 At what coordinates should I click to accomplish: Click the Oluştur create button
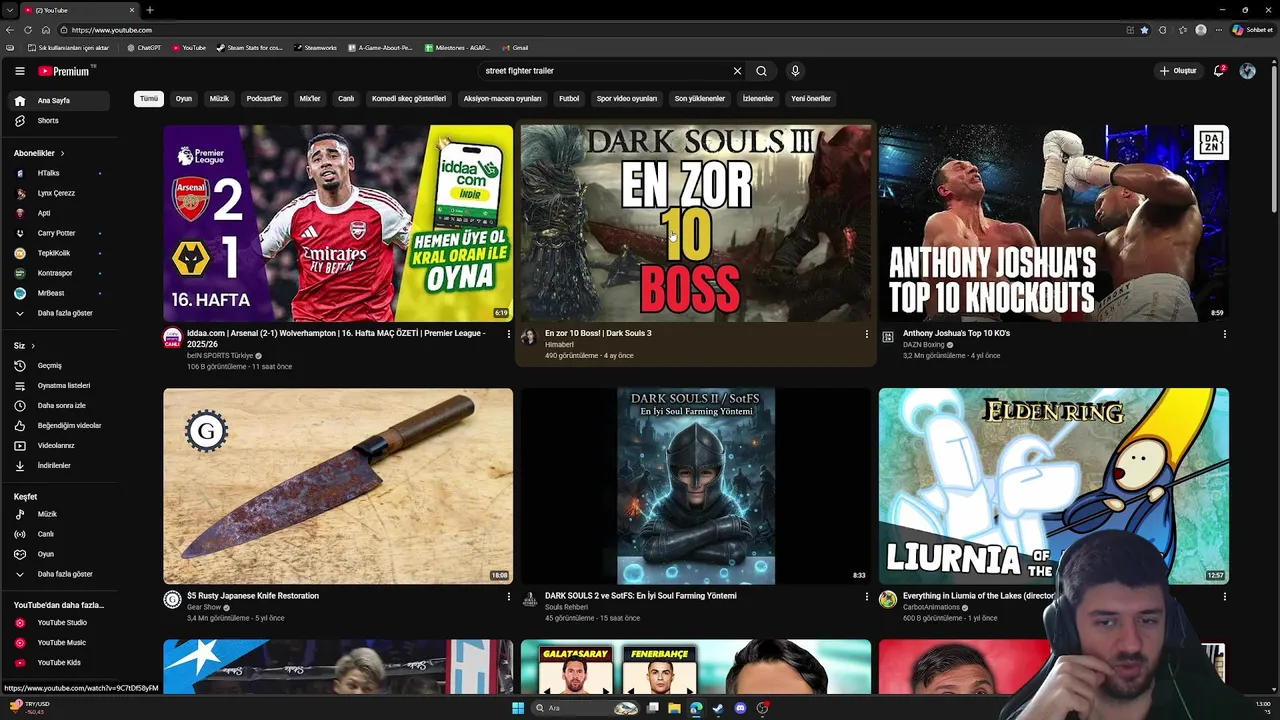tap(1178, 71)
